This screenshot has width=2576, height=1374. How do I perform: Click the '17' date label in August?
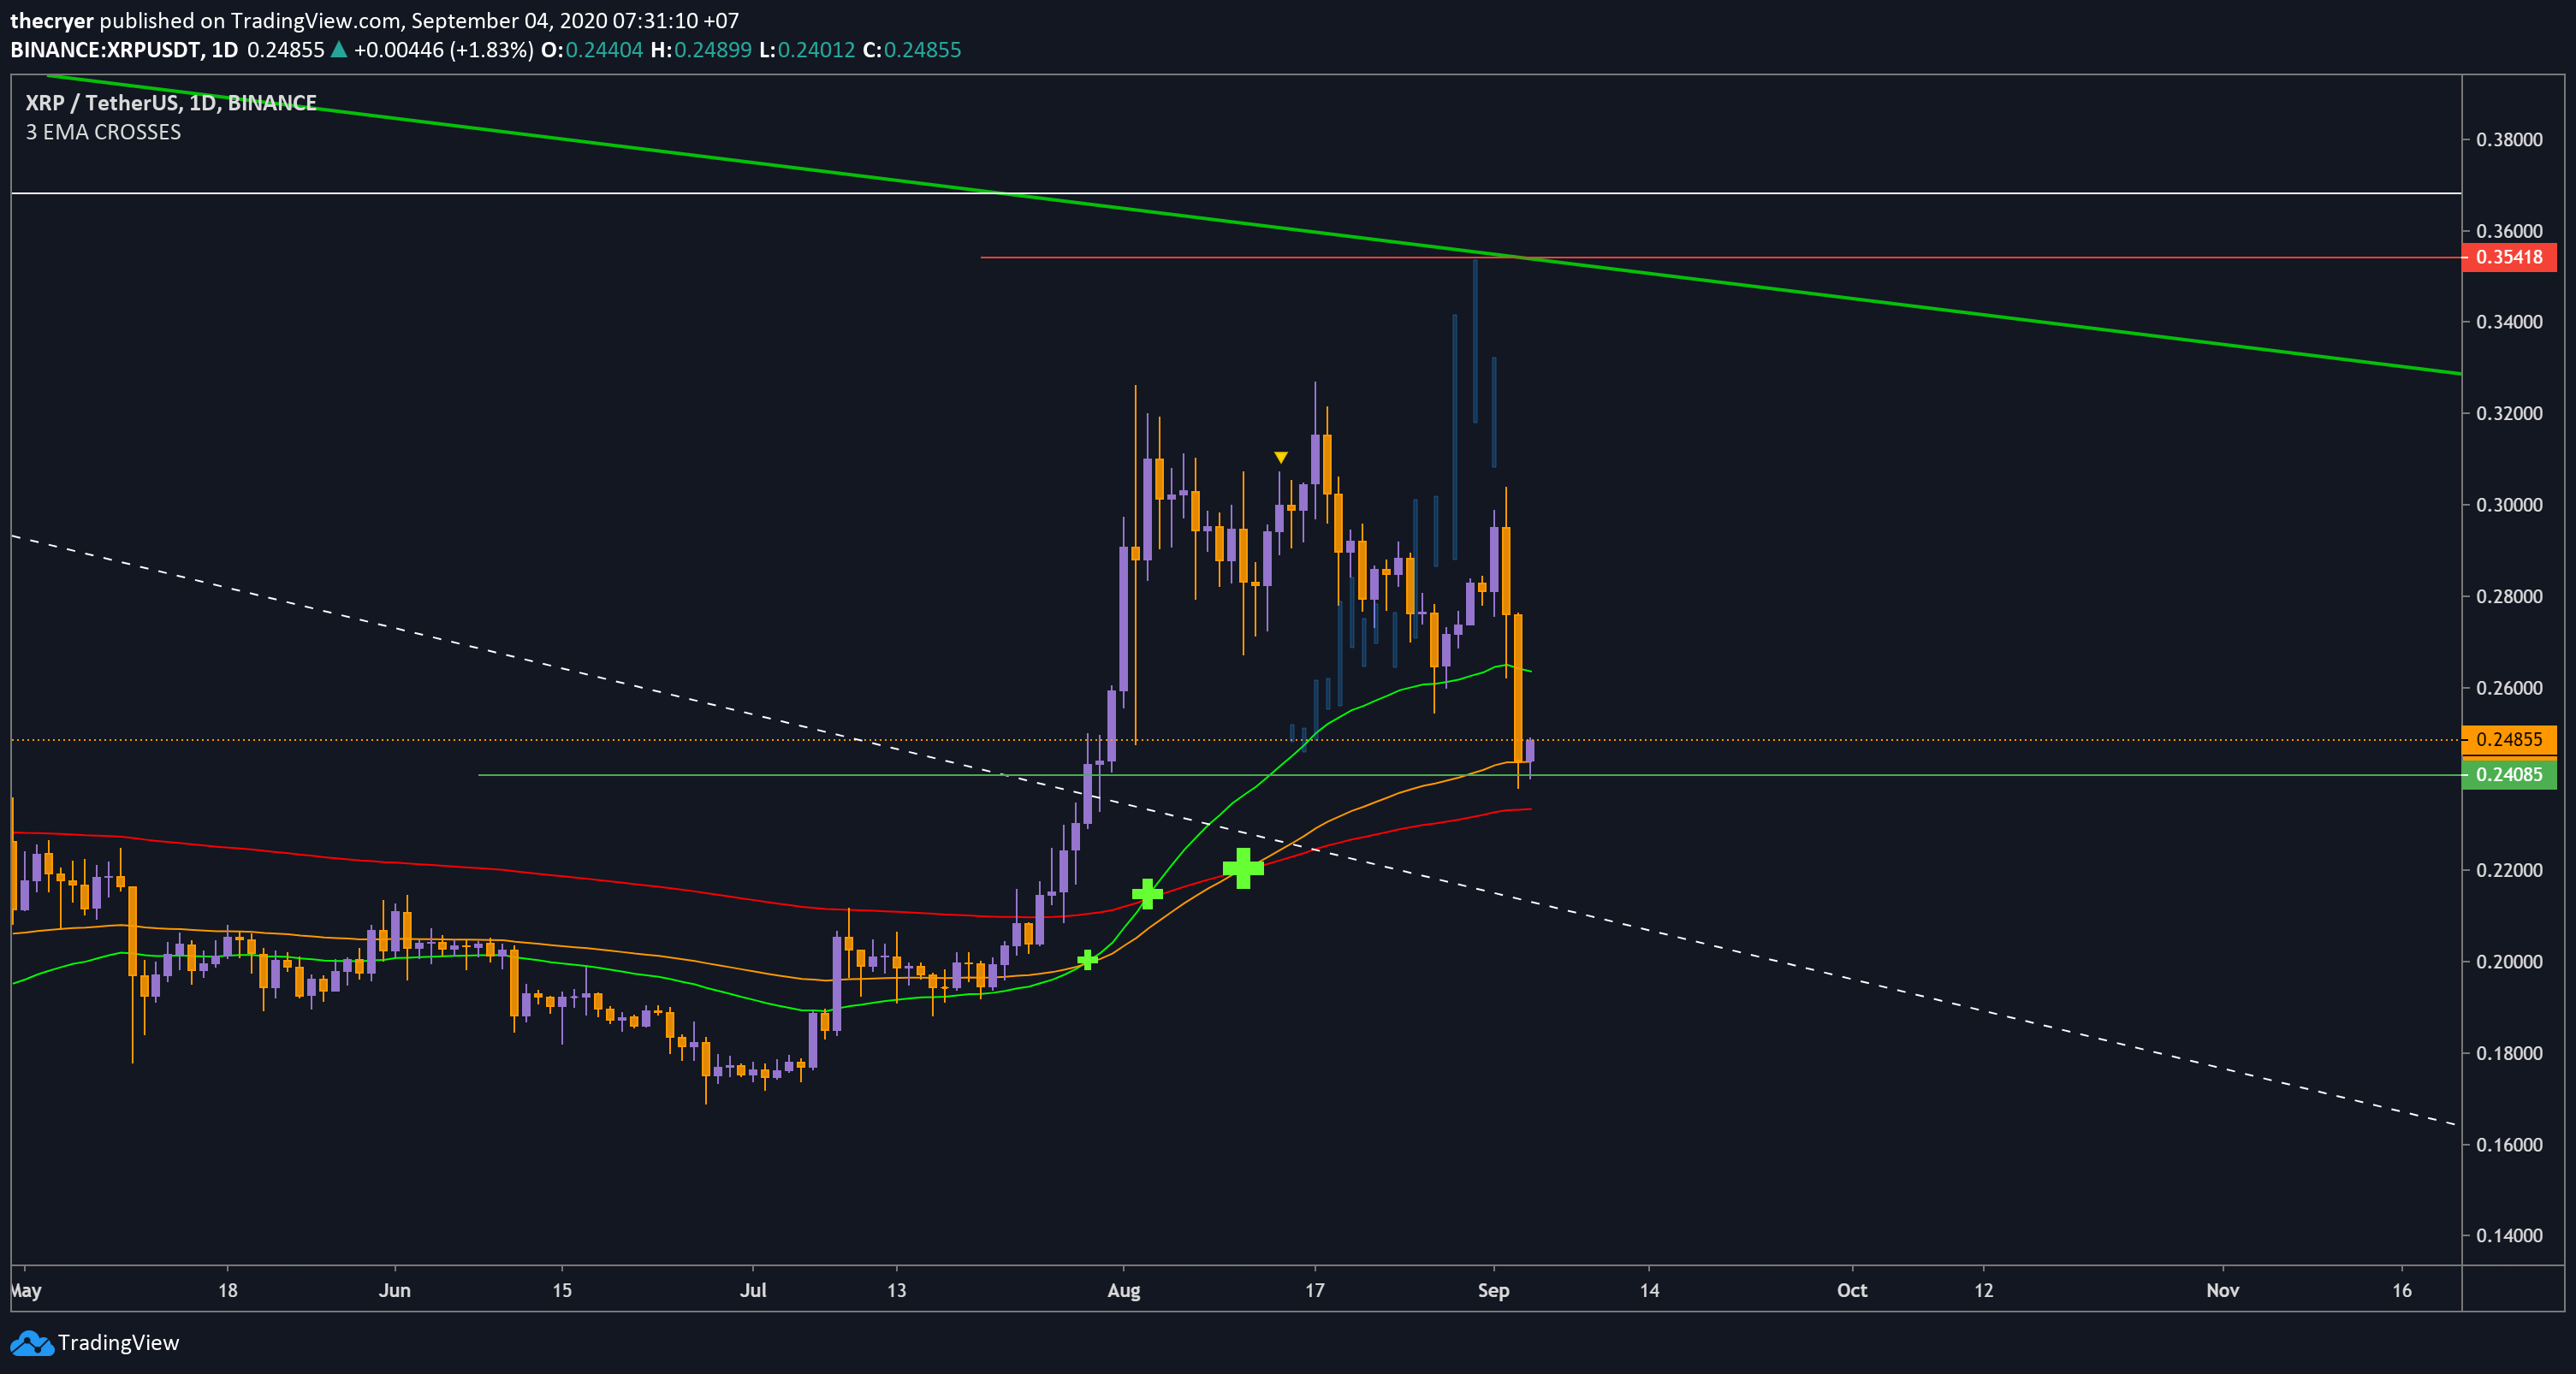[x=1315, y=1290]
